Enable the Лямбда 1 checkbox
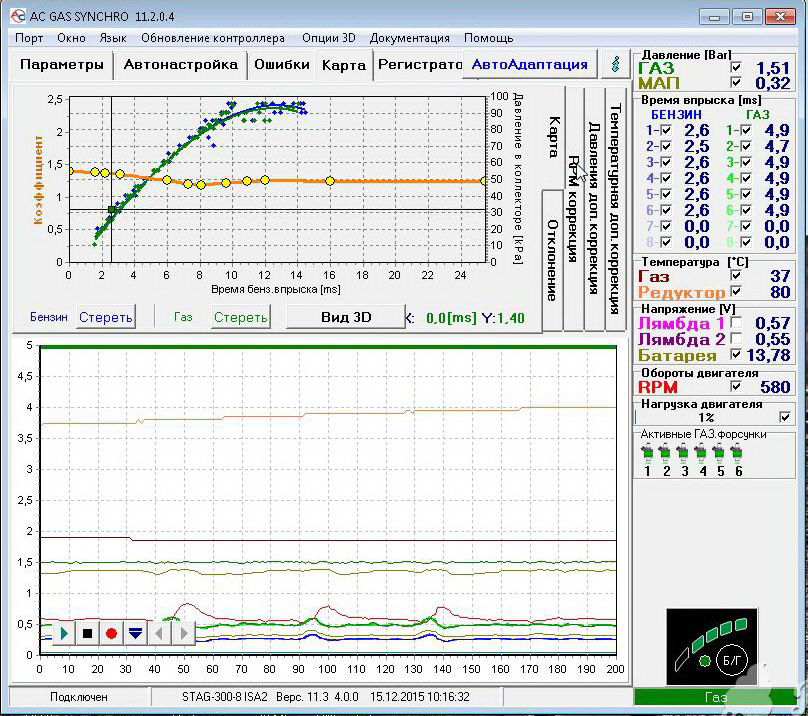This screenshot has width=808, height=716. [x=736, y=323]
